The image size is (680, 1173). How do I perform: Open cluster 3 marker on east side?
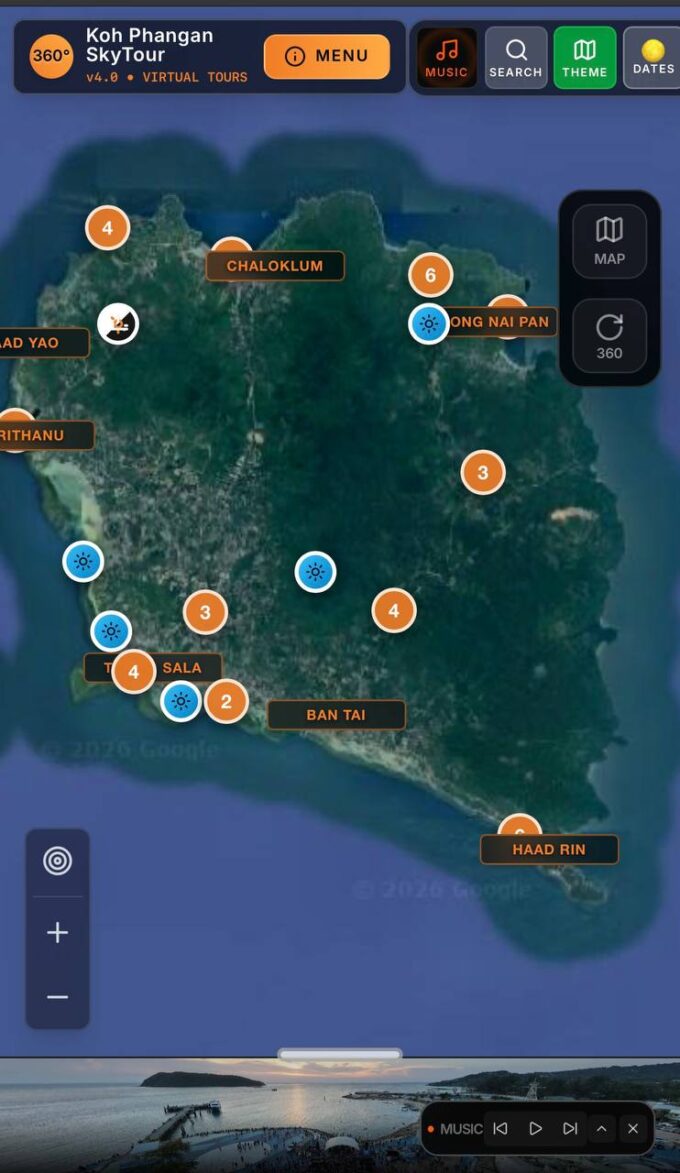pos(483,472)
